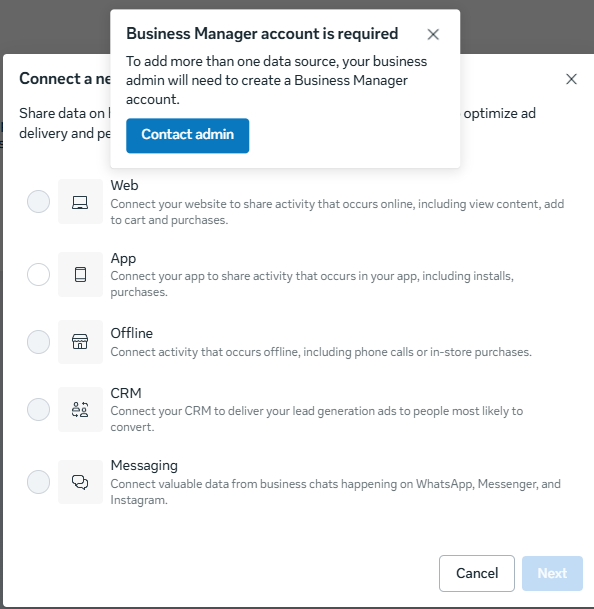Select the Web radio button
The width and height of the screenshot is (594, 609).
38,202
